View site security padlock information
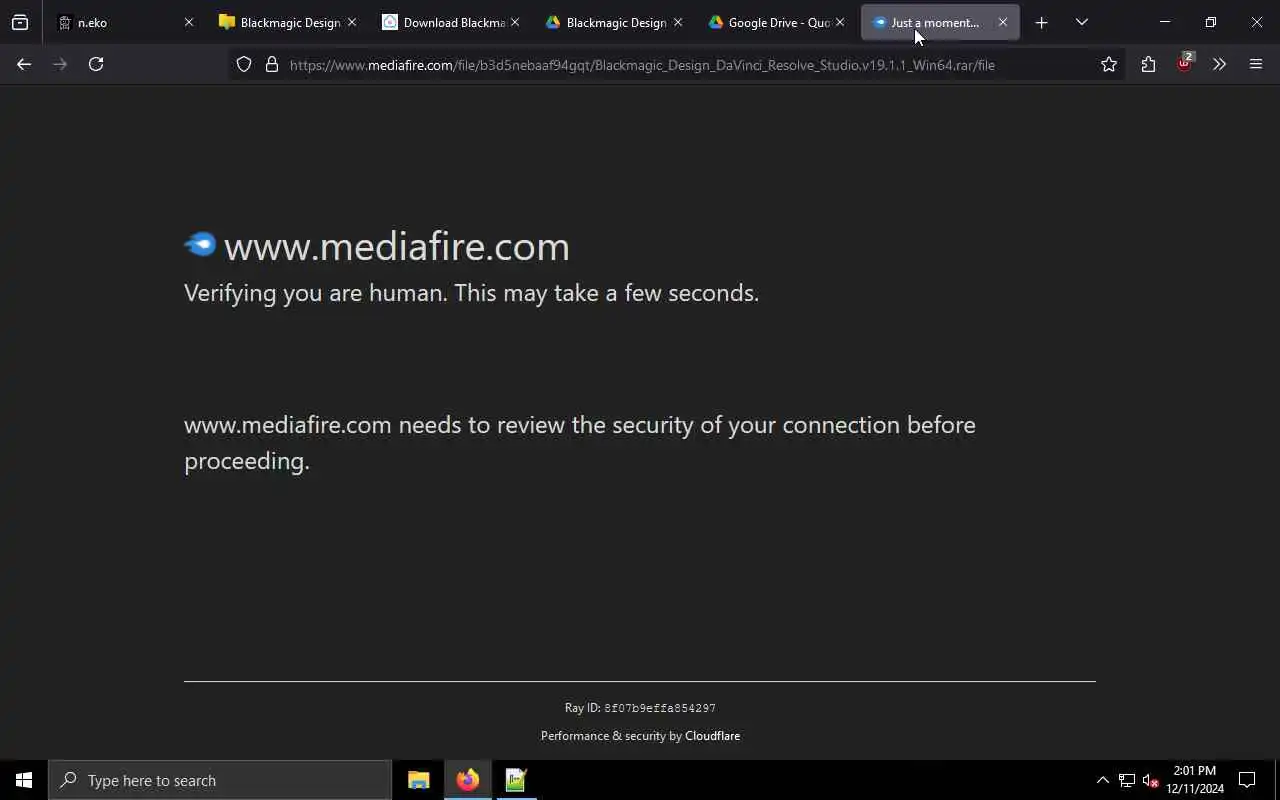 tap(271, 64)
